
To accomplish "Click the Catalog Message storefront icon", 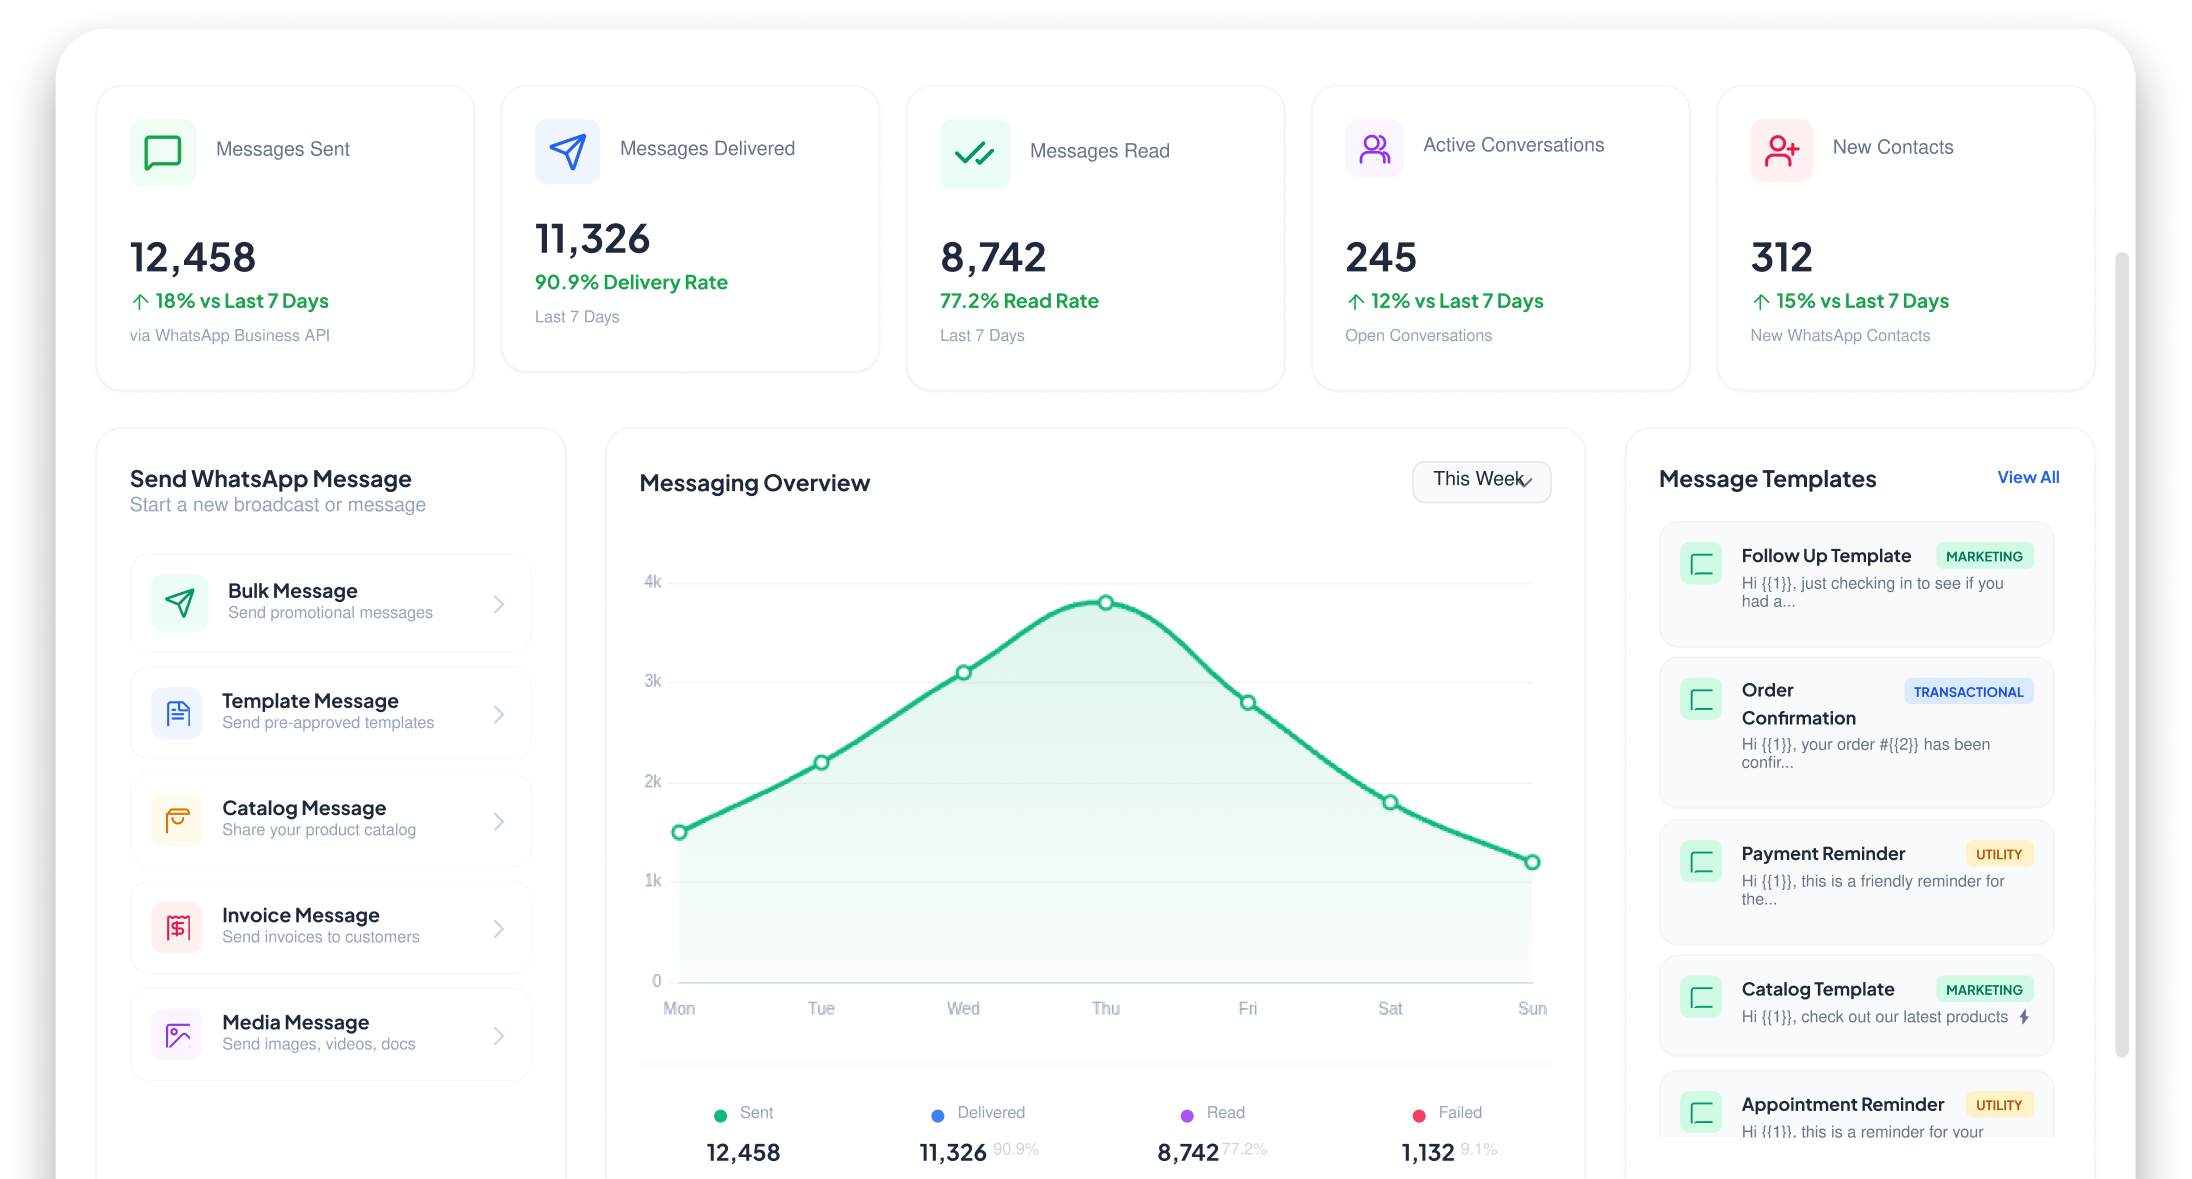I will (177, 820).
